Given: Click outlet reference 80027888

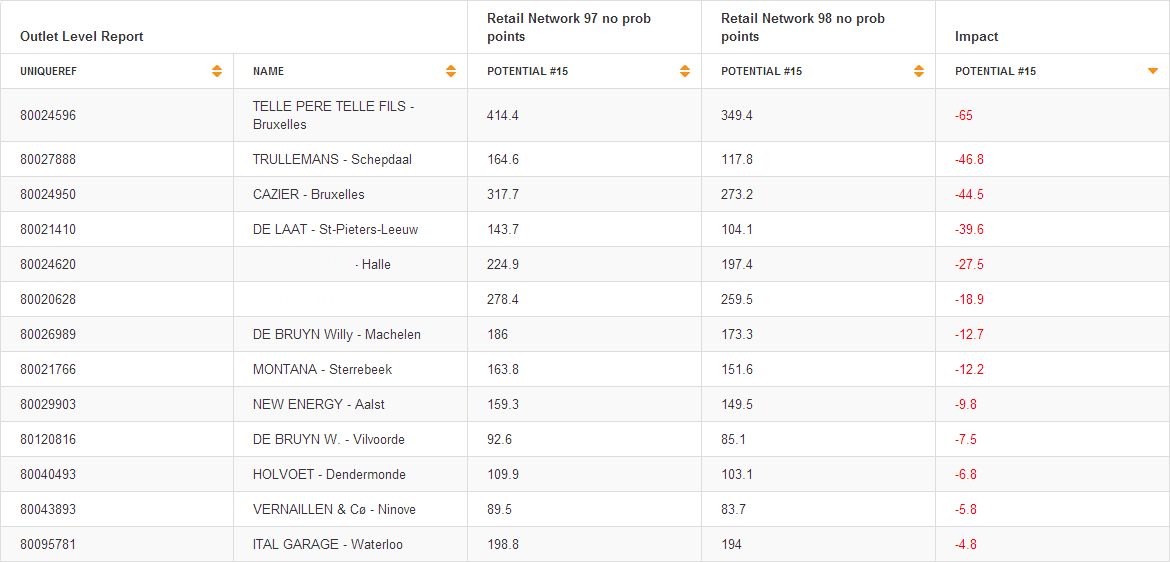Looking at the screenshot, I should pyautogui.click(x=48, y=160).
